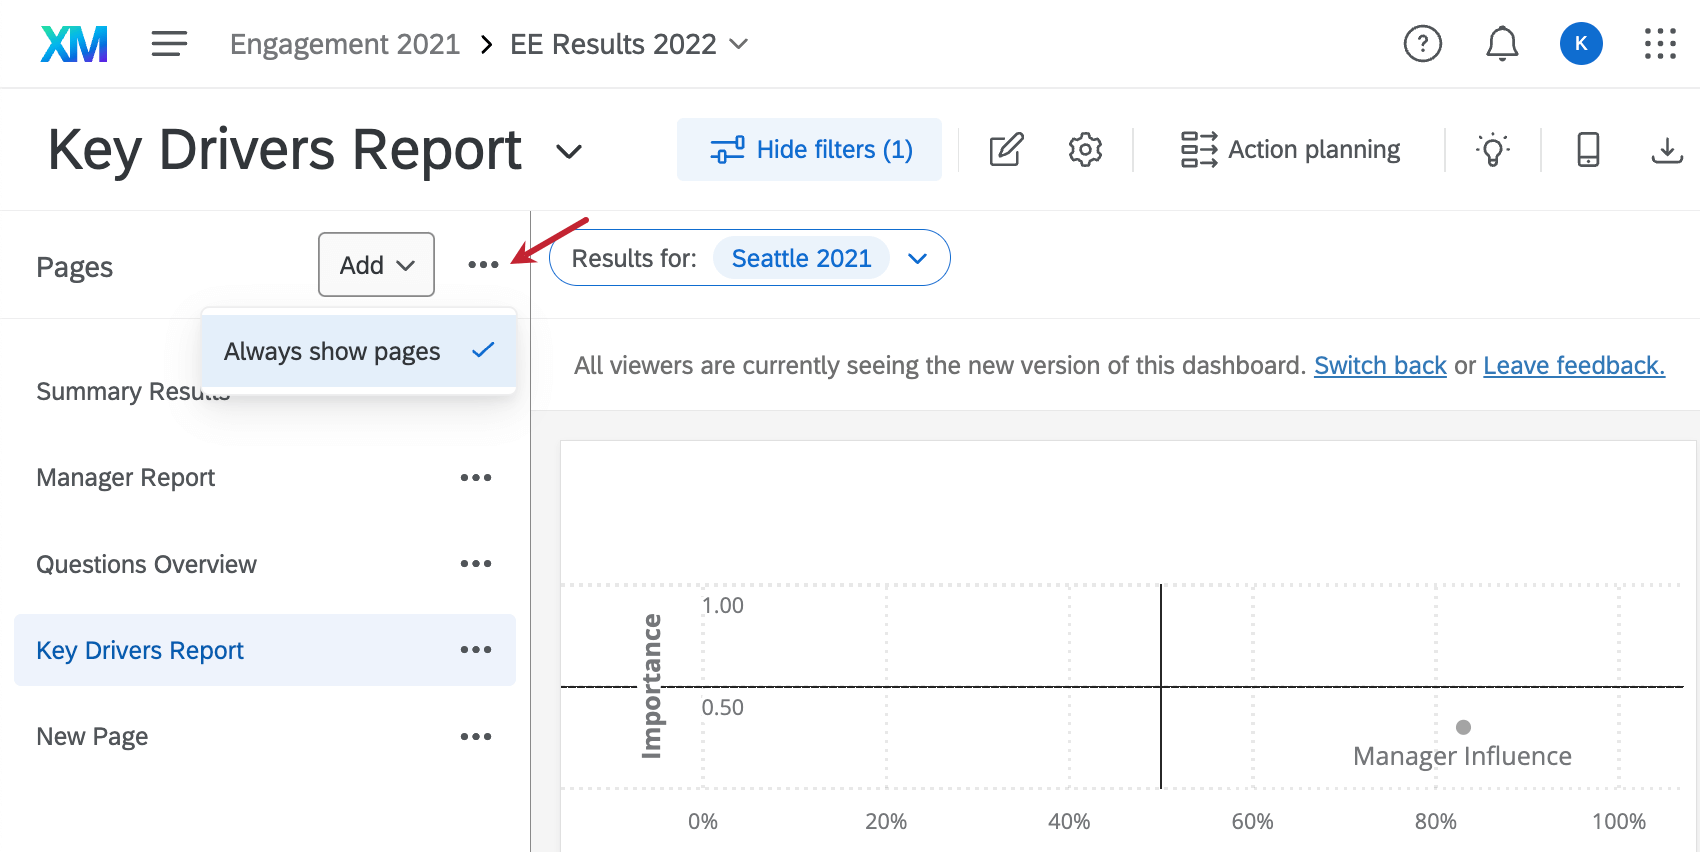Image resolution: width=1700 pixels, height=852 pixels.
Task: Open the notifications bell
Action: pos(1501,44)
